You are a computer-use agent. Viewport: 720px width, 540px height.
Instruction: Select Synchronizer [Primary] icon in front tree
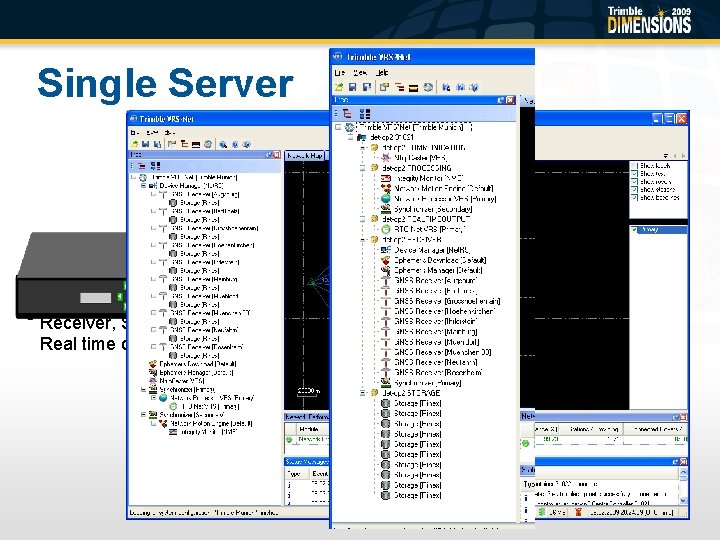(x=386, y=382)
